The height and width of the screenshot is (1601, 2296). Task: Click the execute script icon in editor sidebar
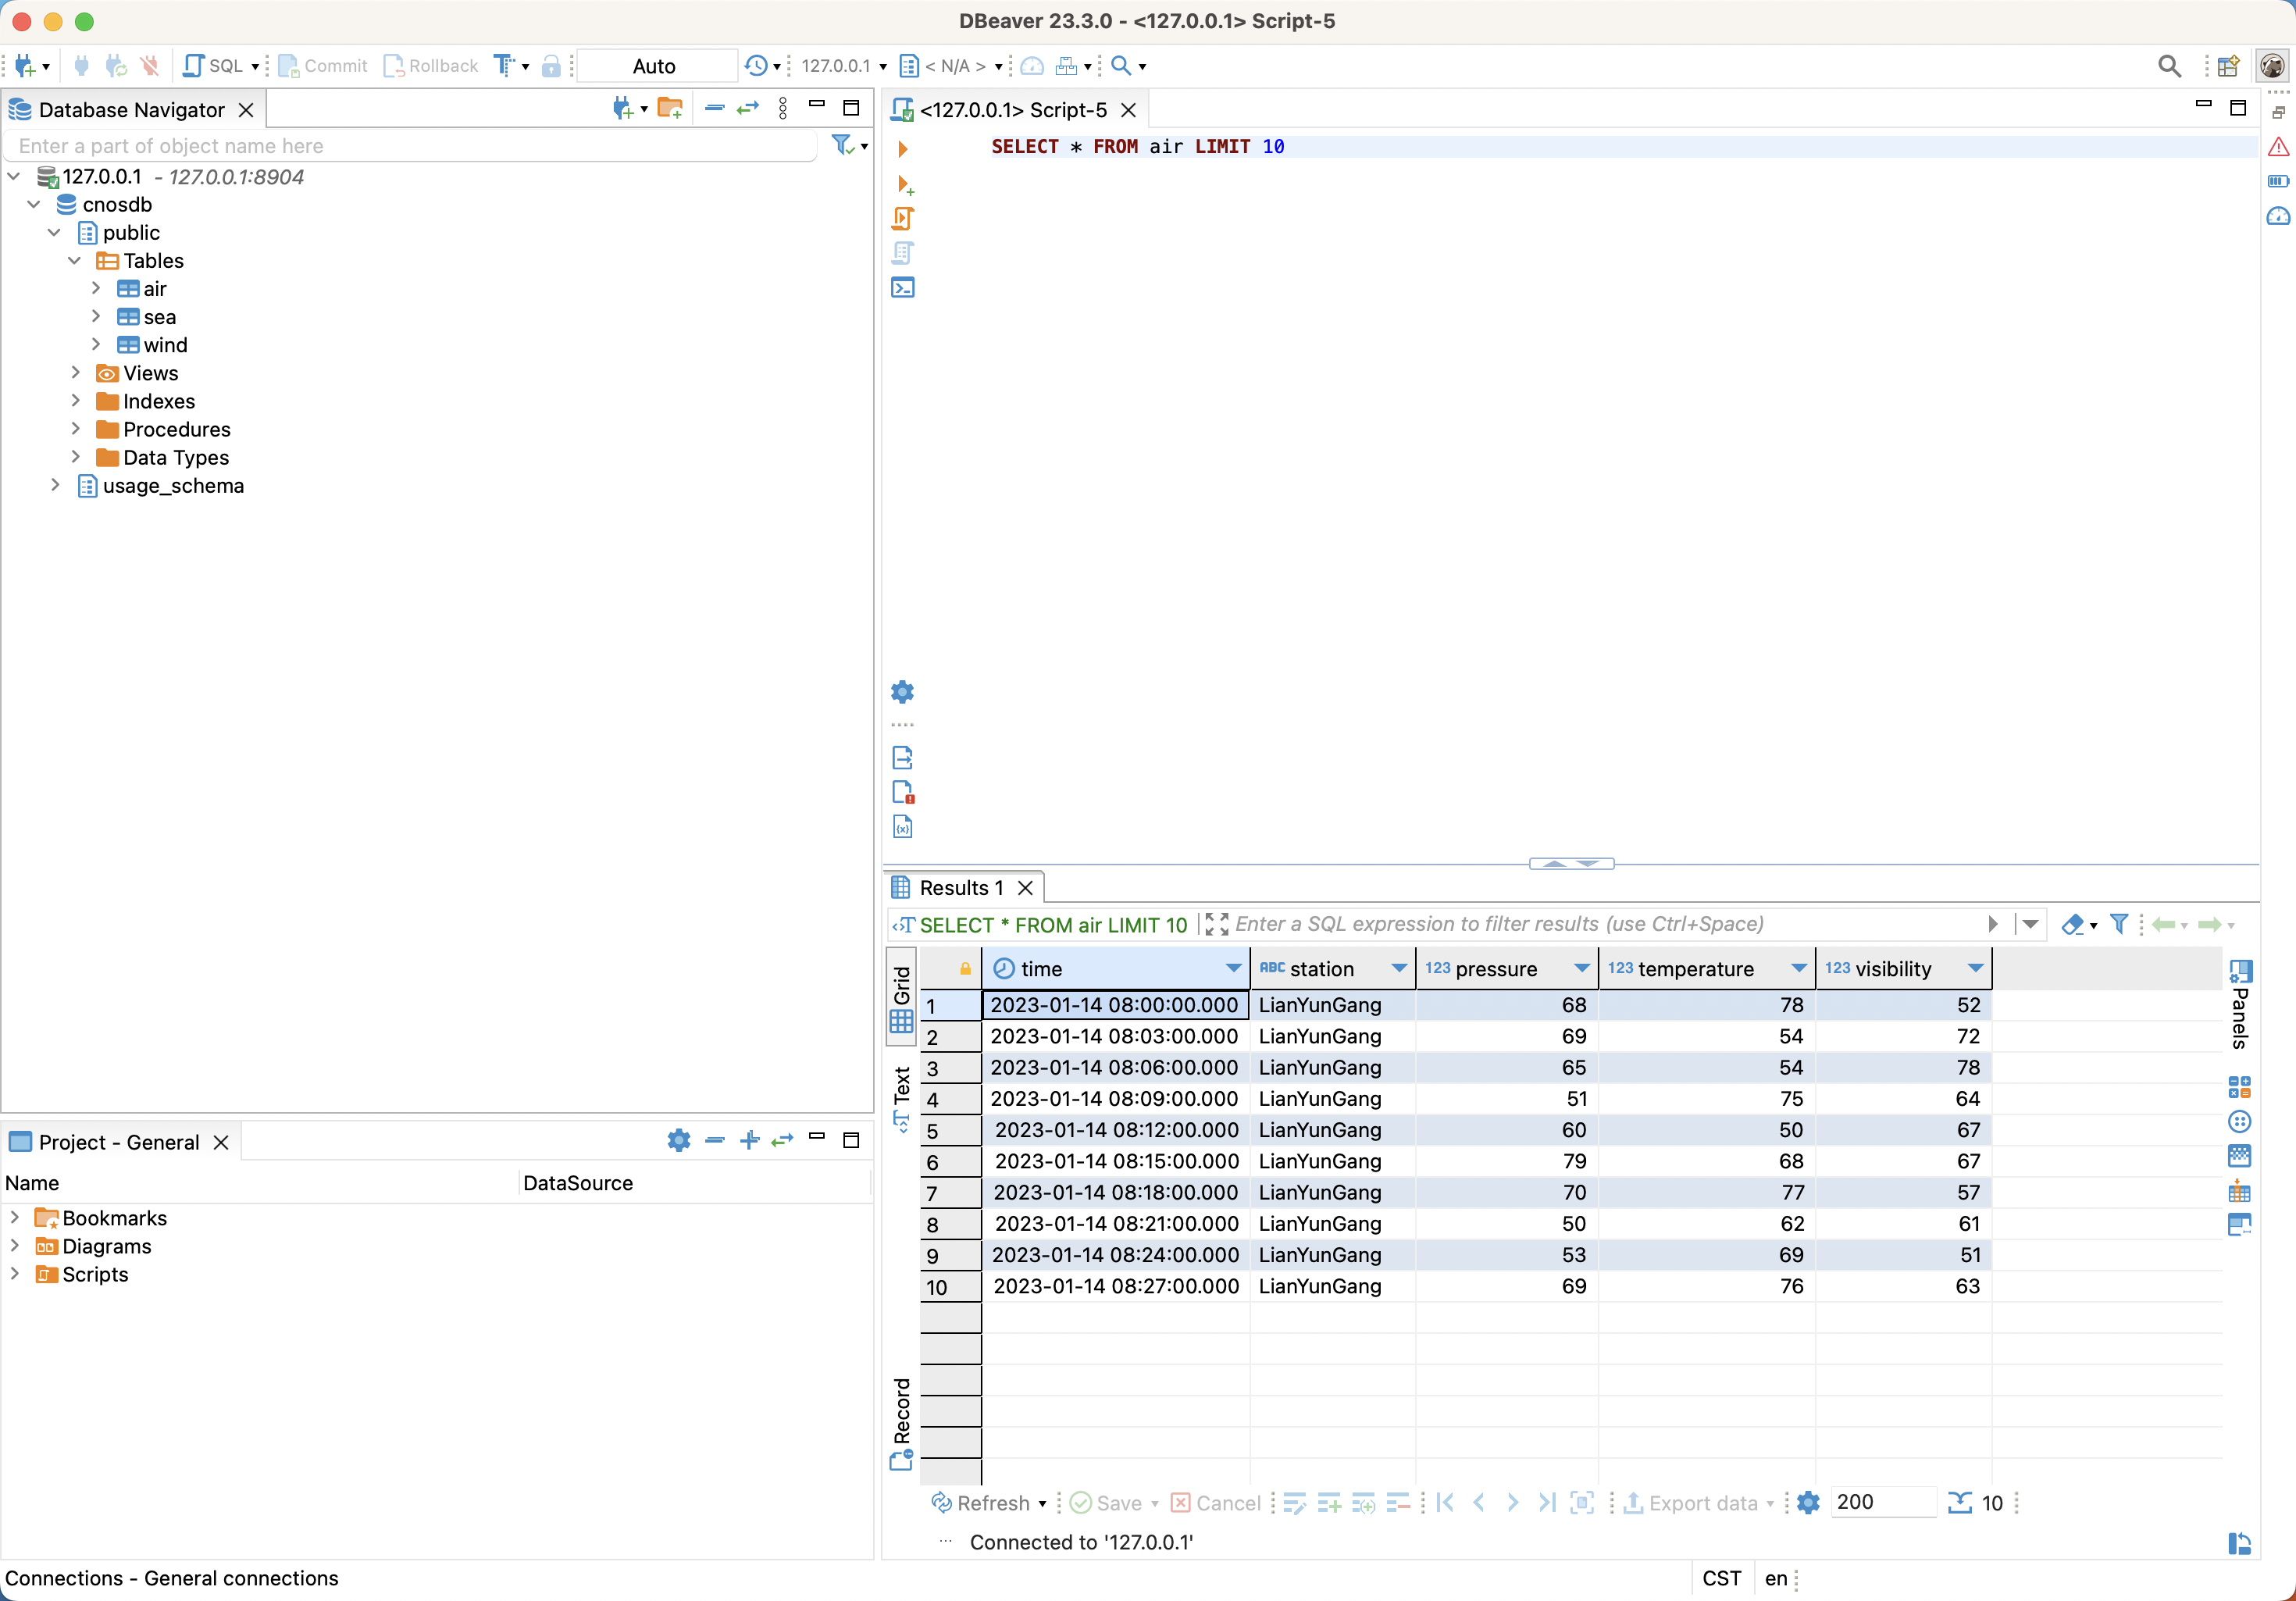pyautogui.click(x=903, y=218)
